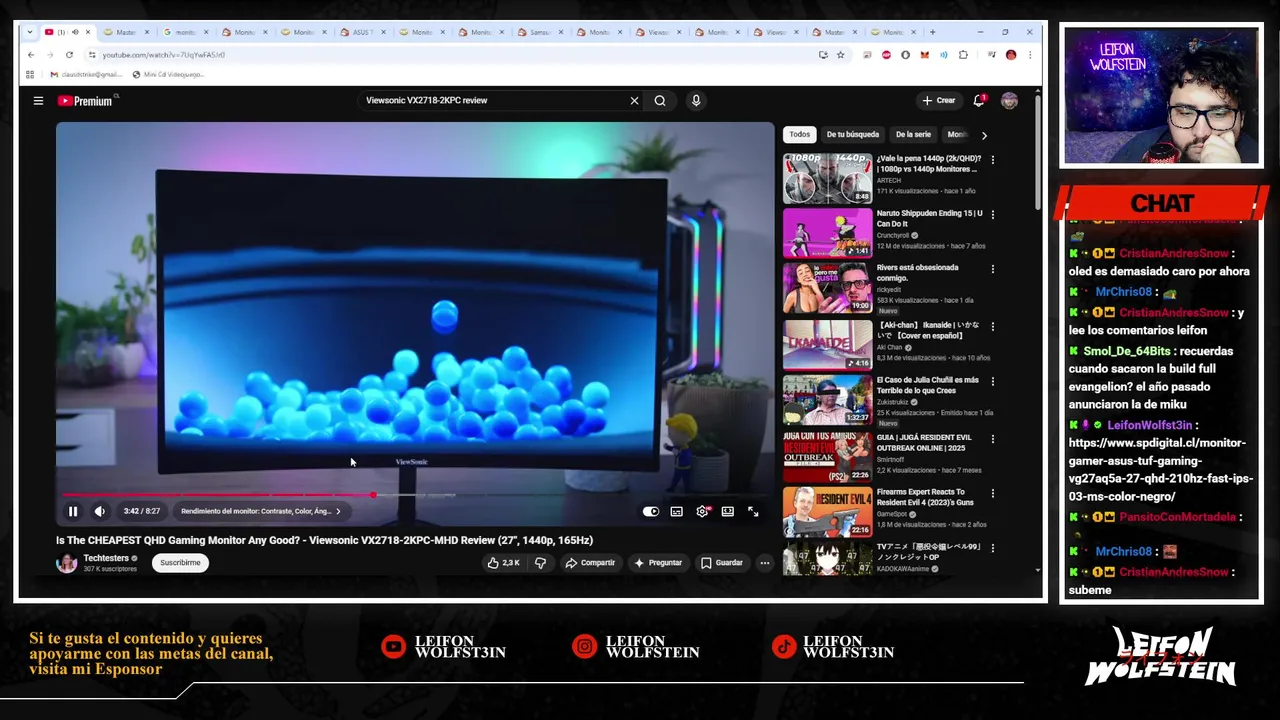The image size is (1280, 720).
Task: Open options for "Firearms Expert Reacts" video
Action: (993, 493)
